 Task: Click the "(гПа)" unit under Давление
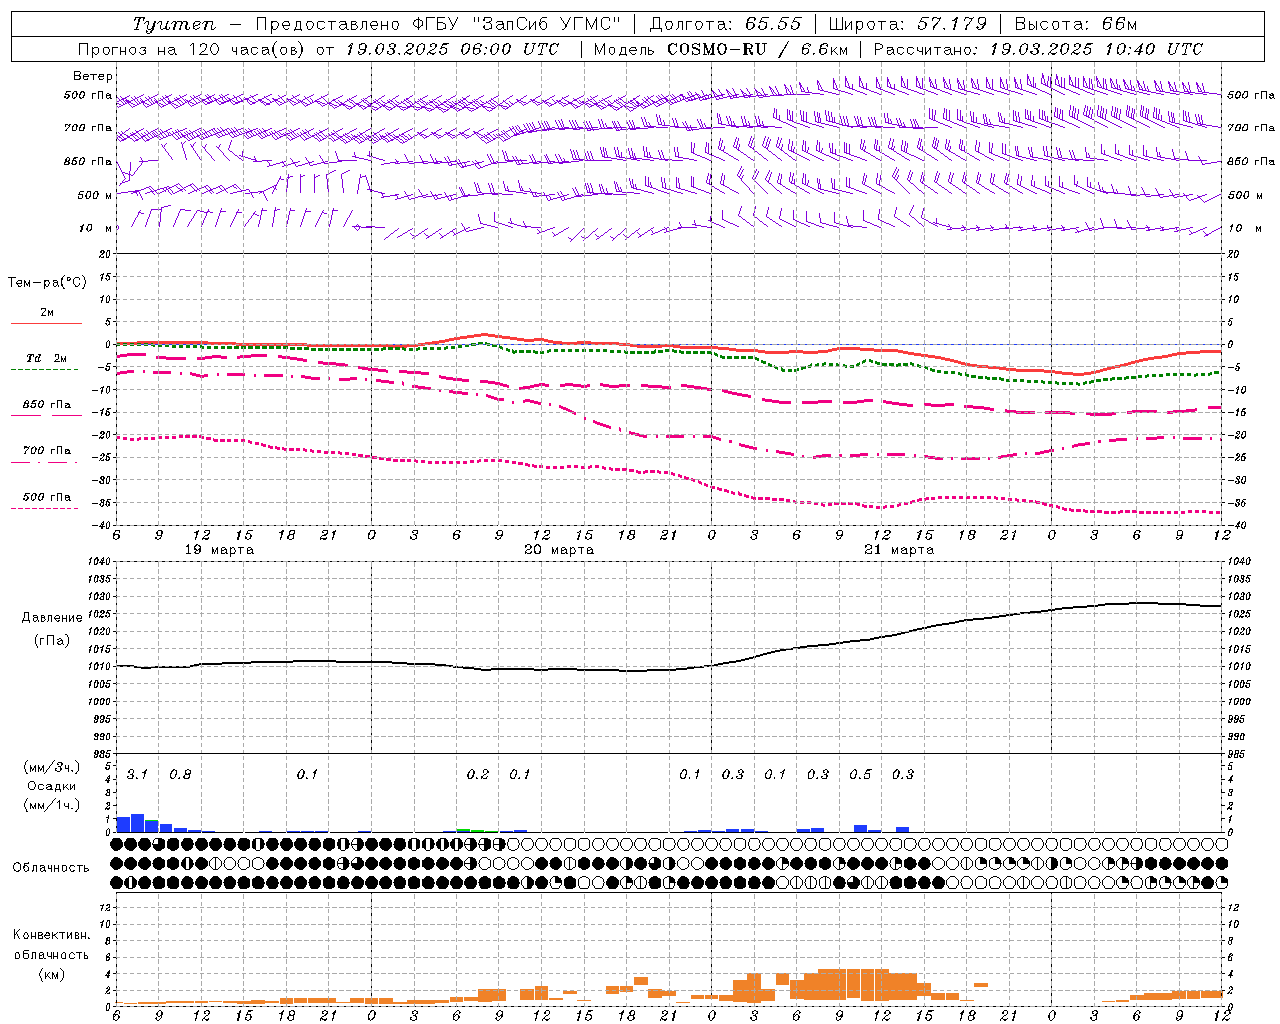[x=53, y=640]
